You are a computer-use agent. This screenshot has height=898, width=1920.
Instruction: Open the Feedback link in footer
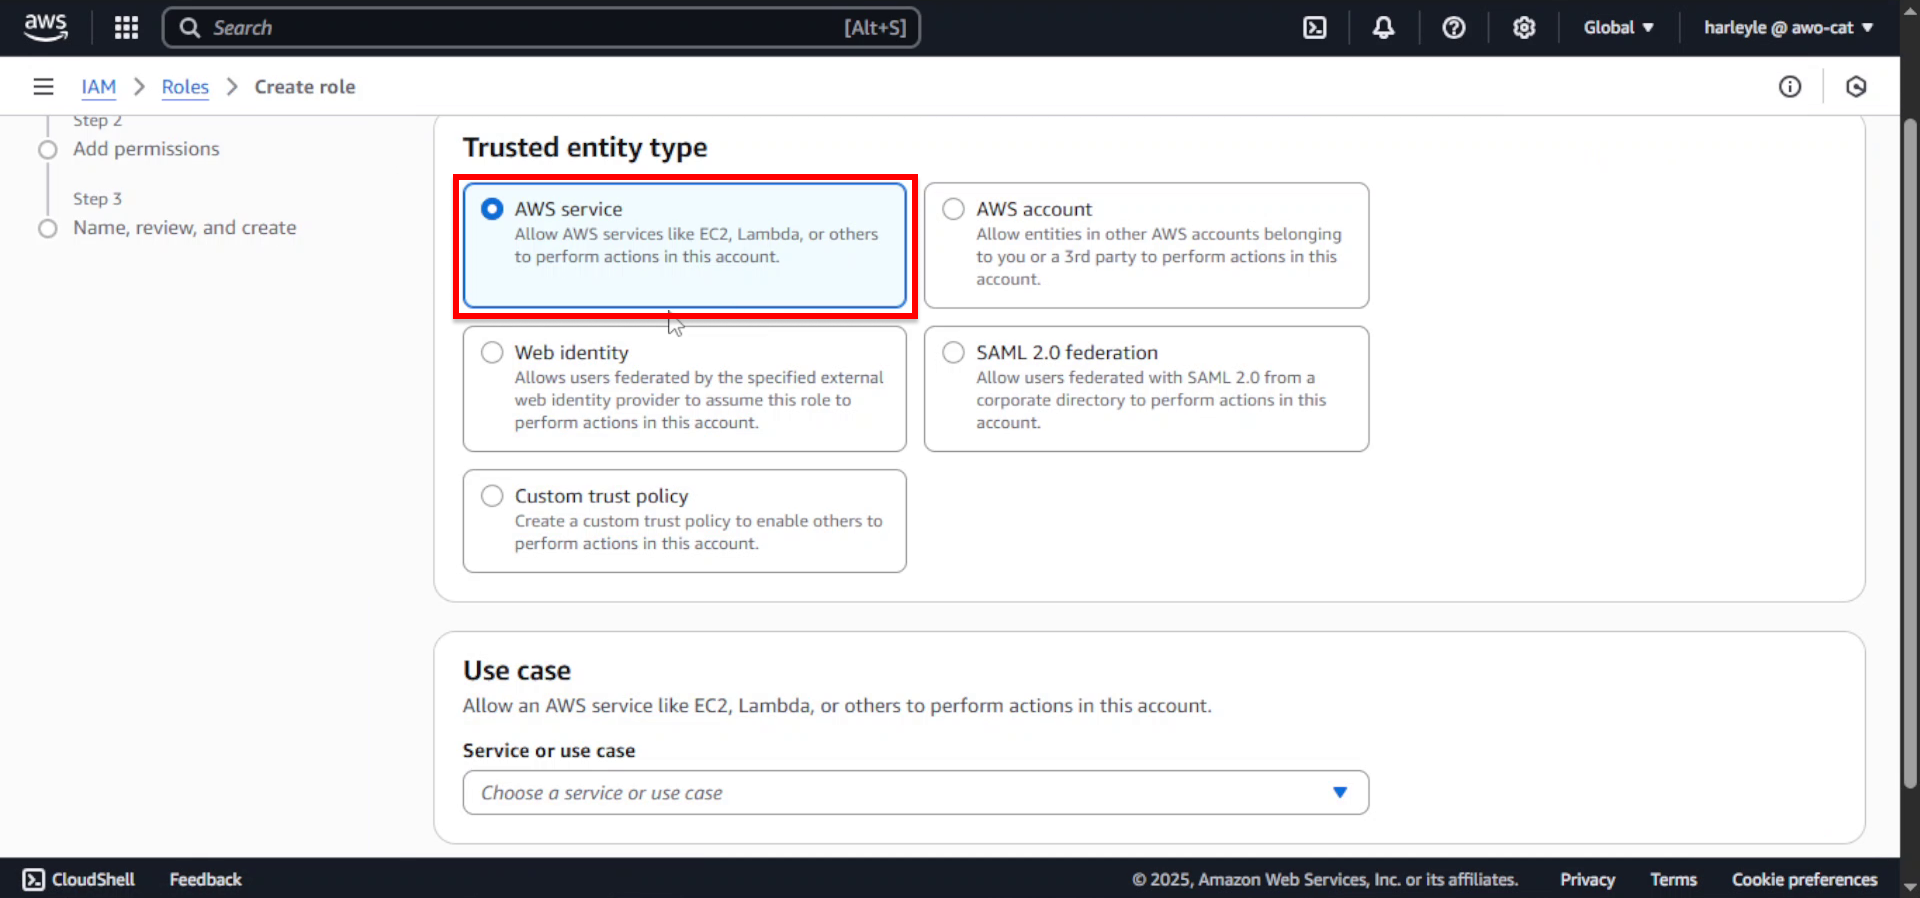(205, 879)
